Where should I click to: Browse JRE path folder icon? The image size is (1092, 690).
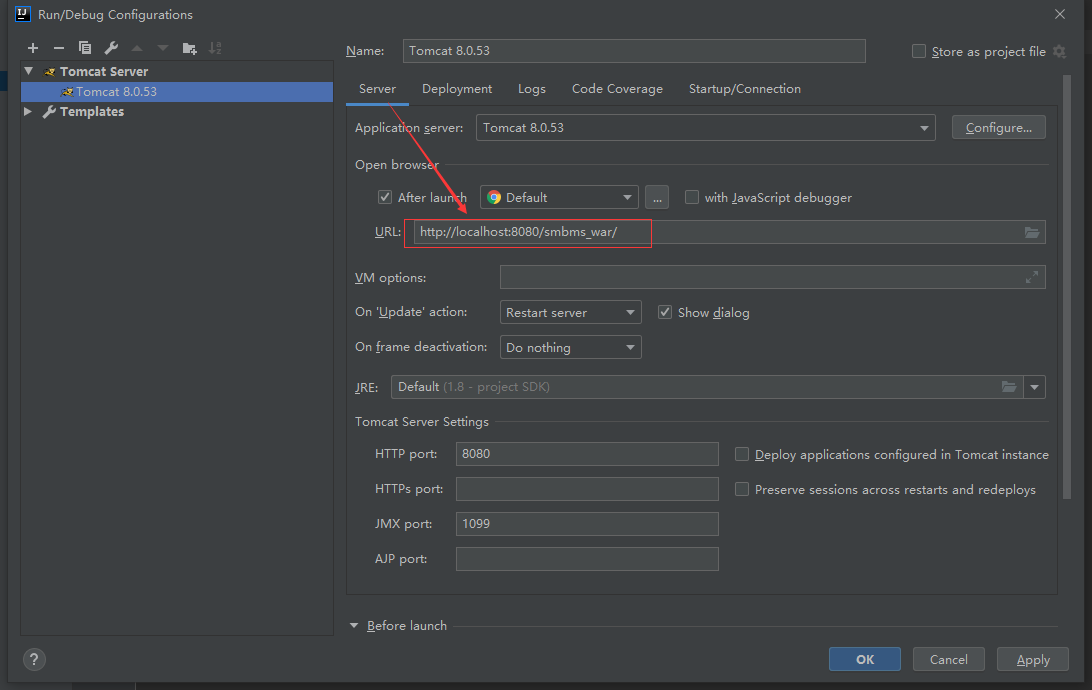tap(1008, 387)
